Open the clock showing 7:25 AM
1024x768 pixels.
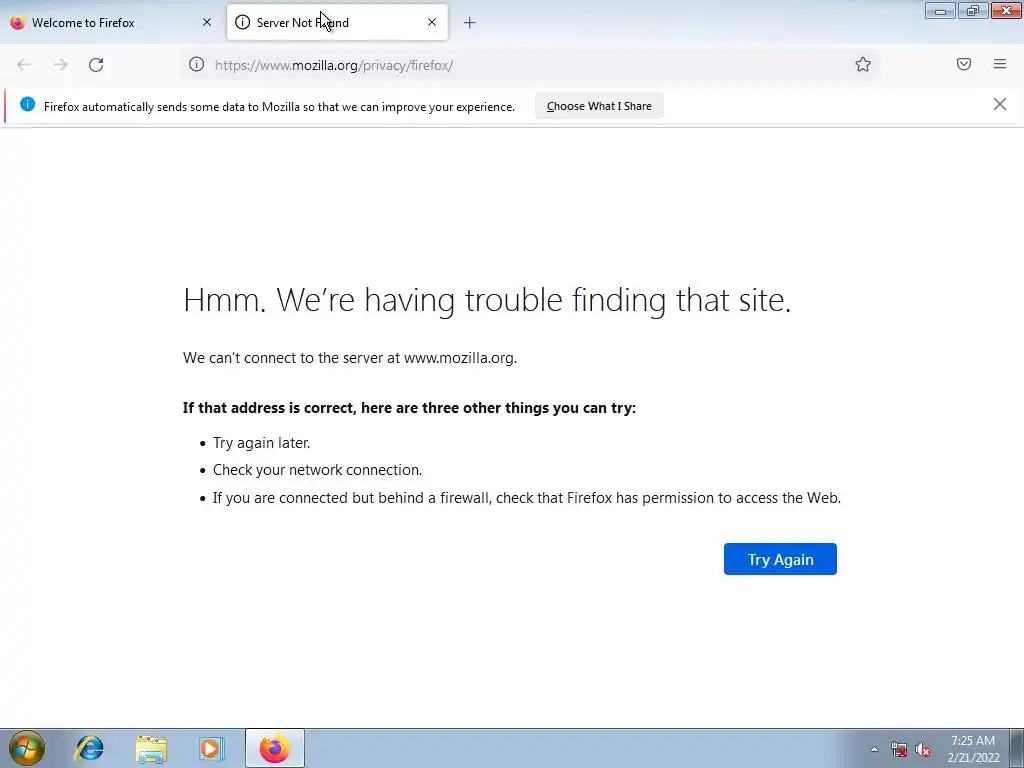pyautogui.click(x=973, y=749)
